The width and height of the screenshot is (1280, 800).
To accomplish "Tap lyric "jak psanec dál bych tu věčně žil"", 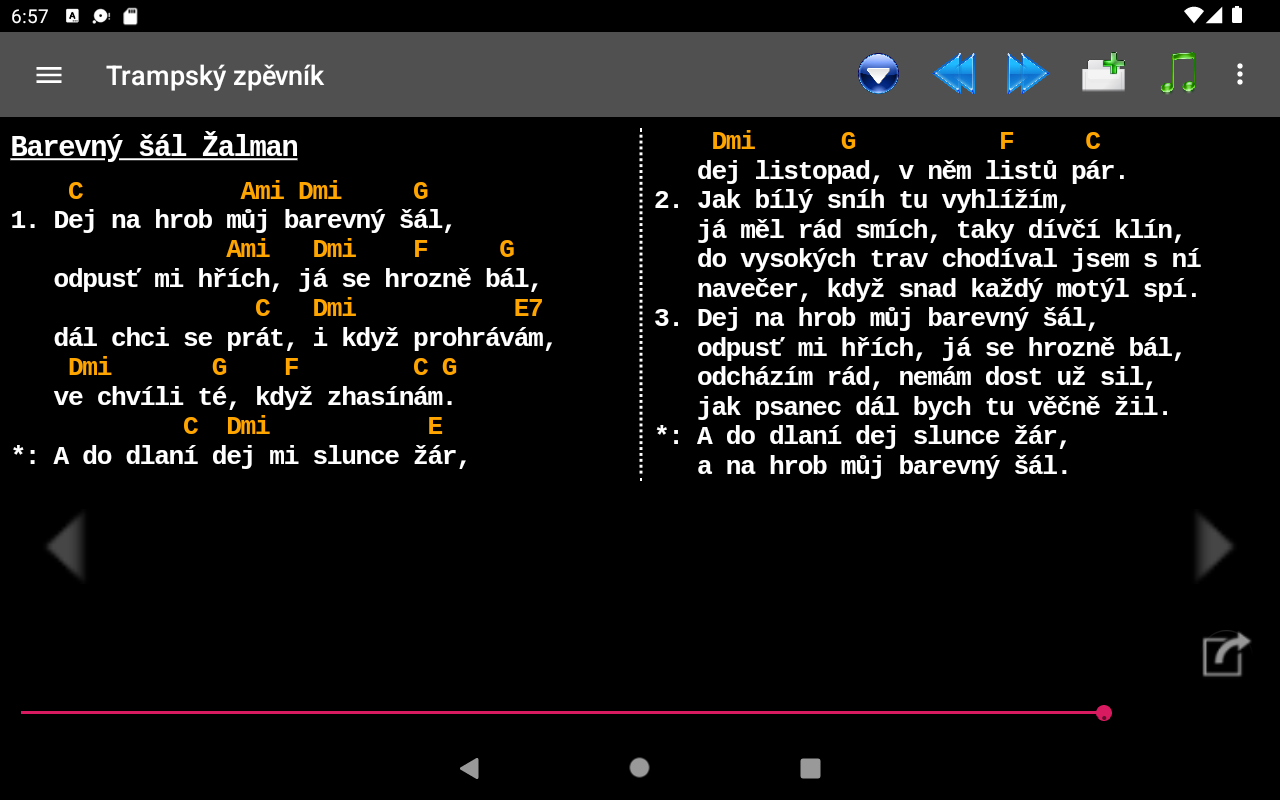I will click(934, 407).
